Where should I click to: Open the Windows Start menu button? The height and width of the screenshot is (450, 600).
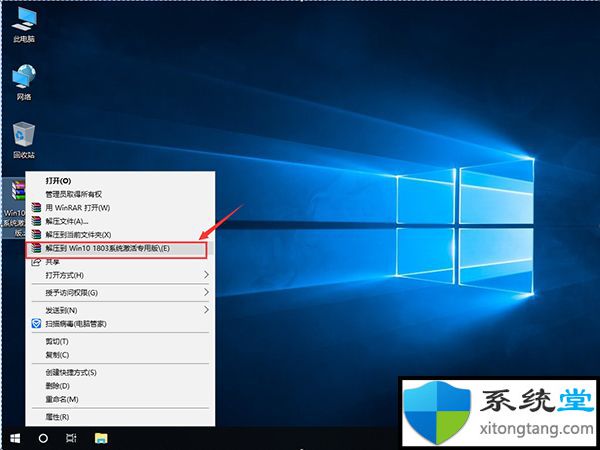click(x=15, y=438)
